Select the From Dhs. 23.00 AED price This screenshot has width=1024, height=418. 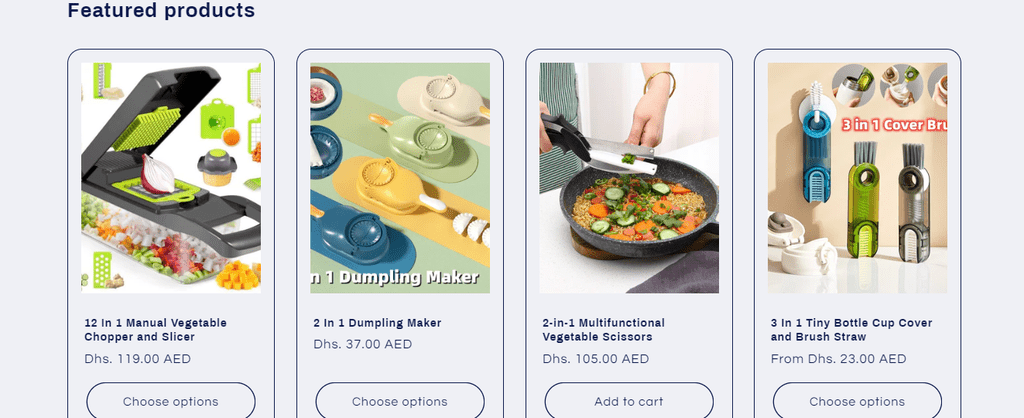pos(839,359)
